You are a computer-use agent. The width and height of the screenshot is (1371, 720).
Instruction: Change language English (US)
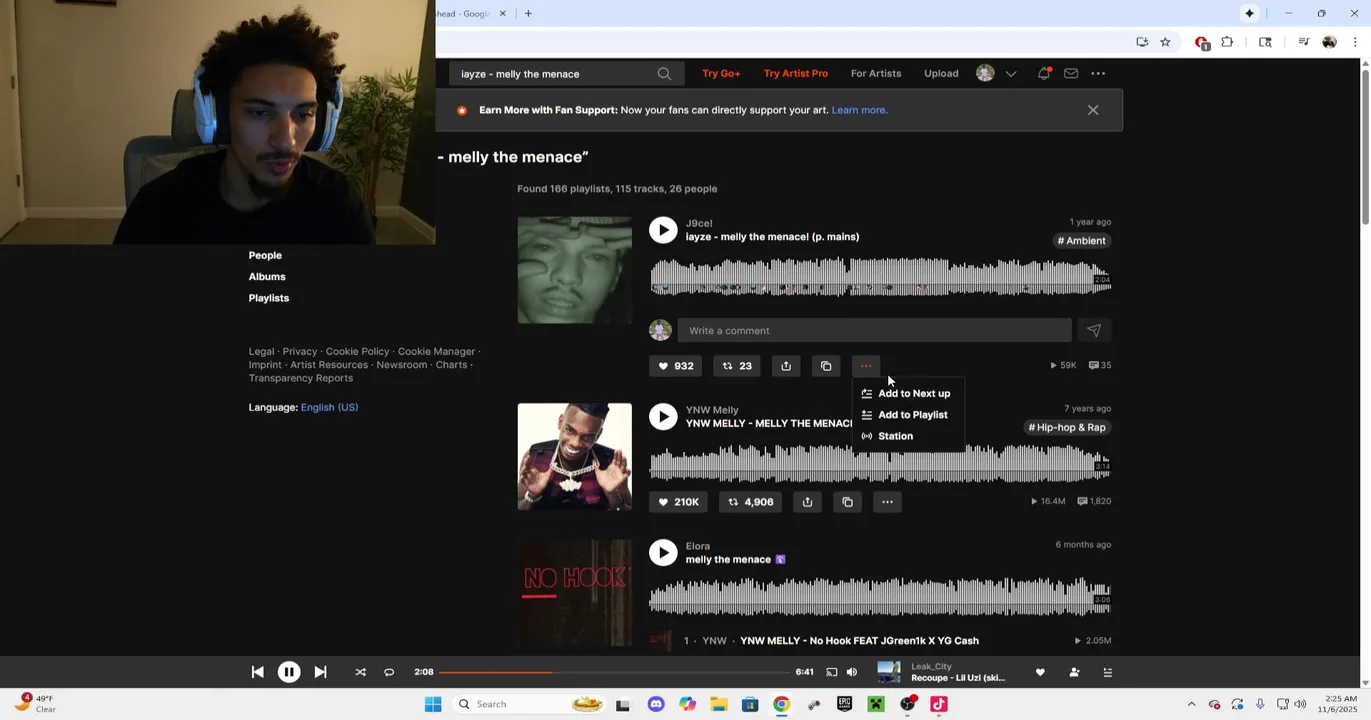click(x=329, y=407)
